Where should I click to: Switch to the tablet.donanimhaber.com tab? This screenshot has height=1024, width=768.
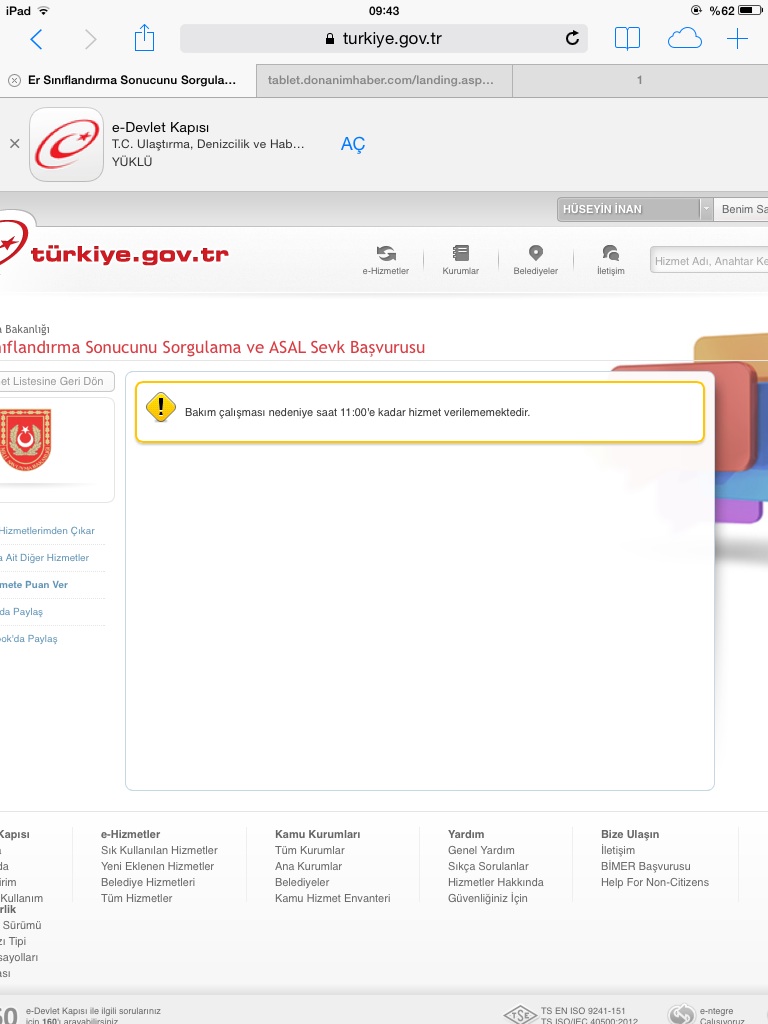click(x=384, y=80)
